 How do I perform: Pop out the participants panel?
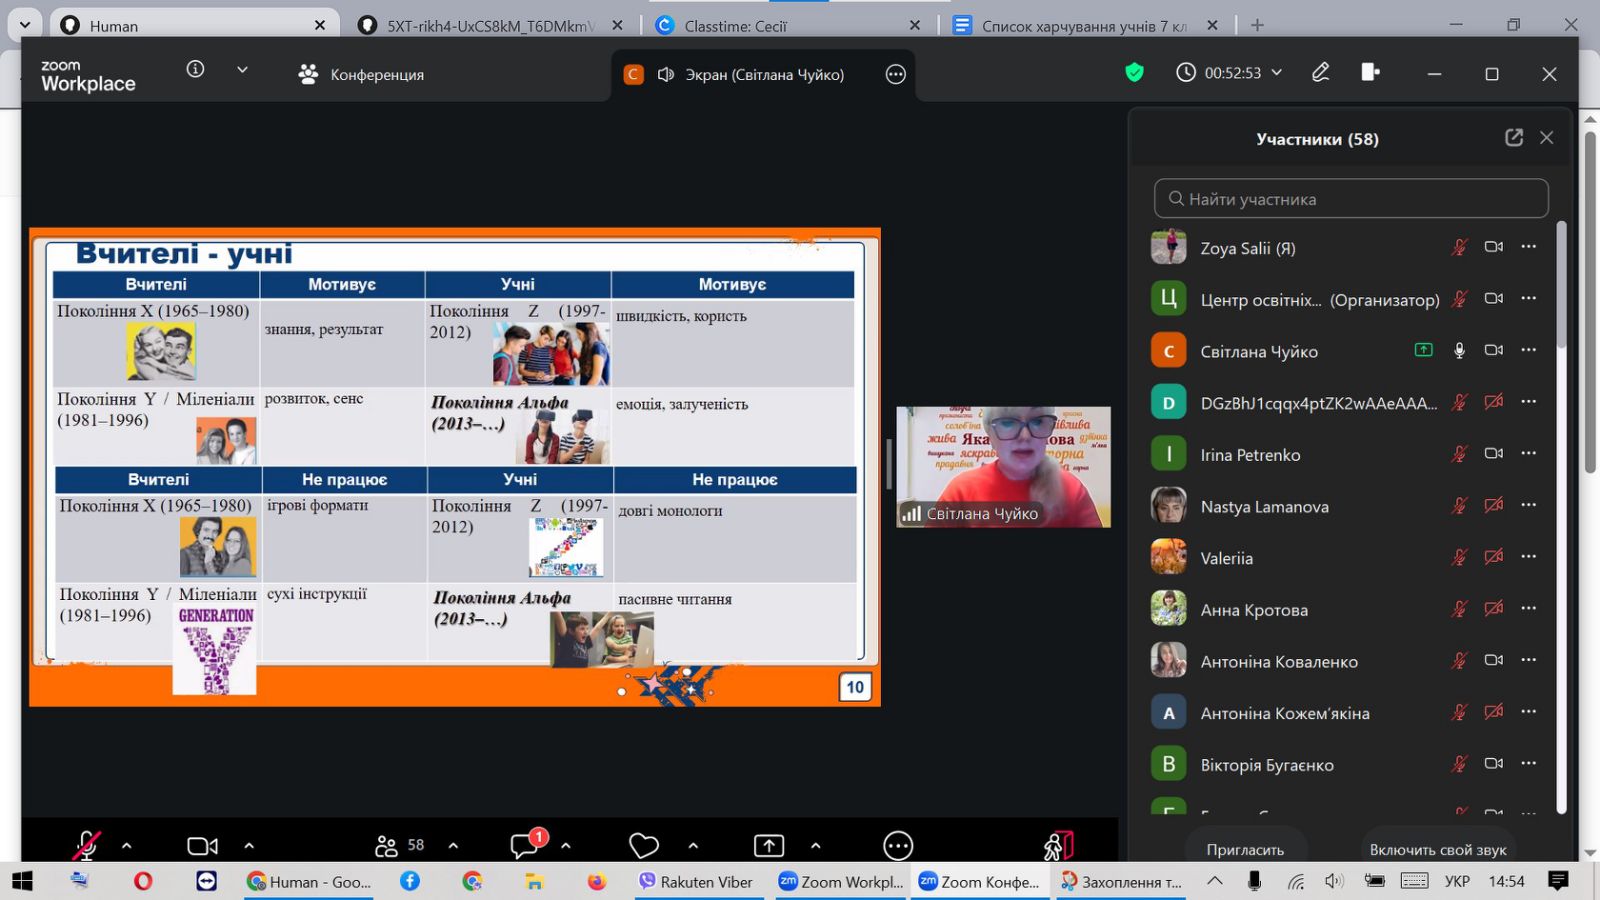pyautogui.click(x=1514, y=138)
